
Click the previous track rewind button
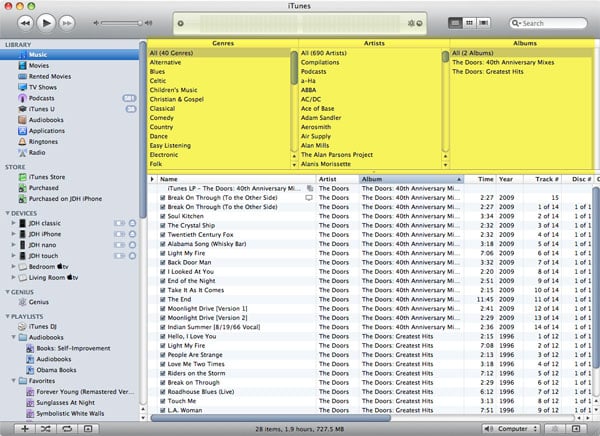point(25,23)
